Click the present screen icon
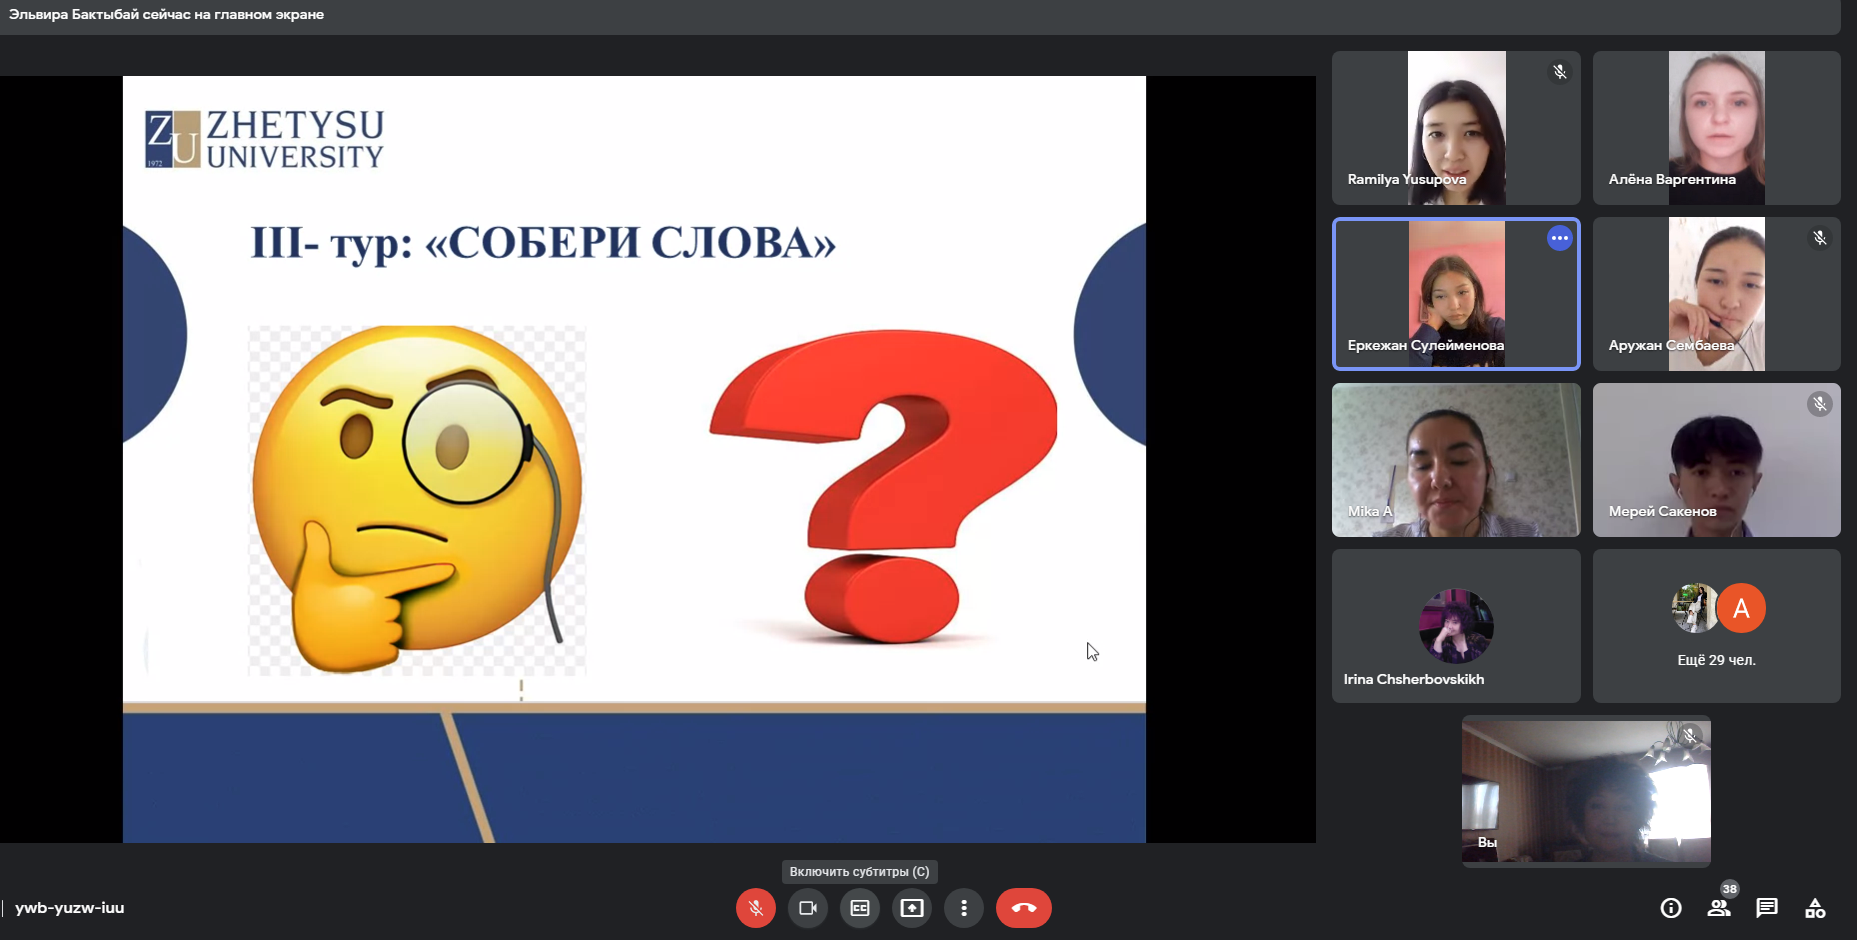1857x940 pixels. click(911, 908)
